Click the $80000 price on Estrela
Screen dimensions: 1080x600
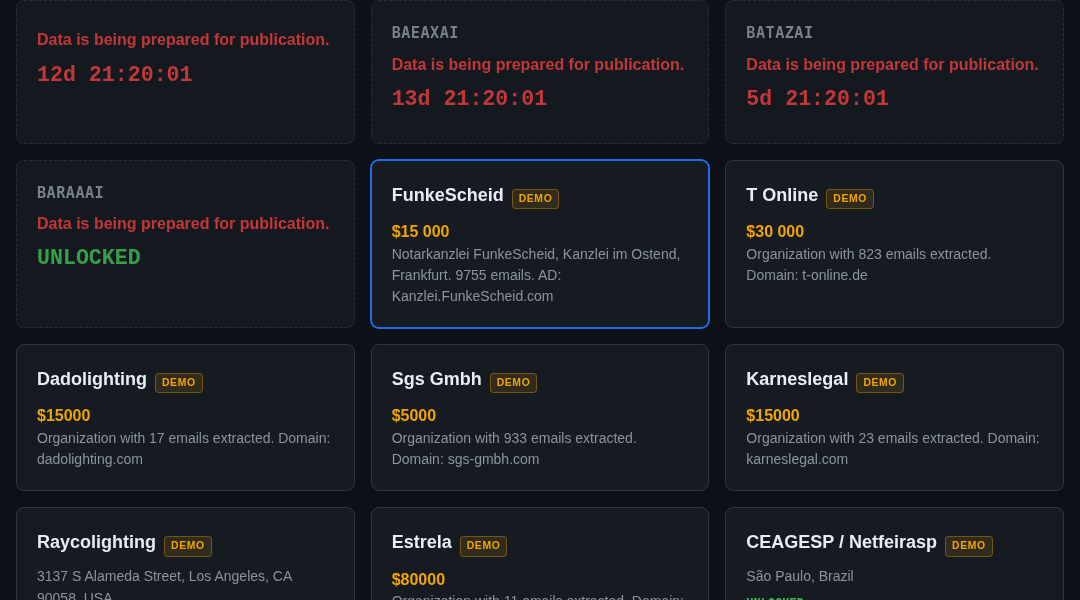click(x=418, y=579)
